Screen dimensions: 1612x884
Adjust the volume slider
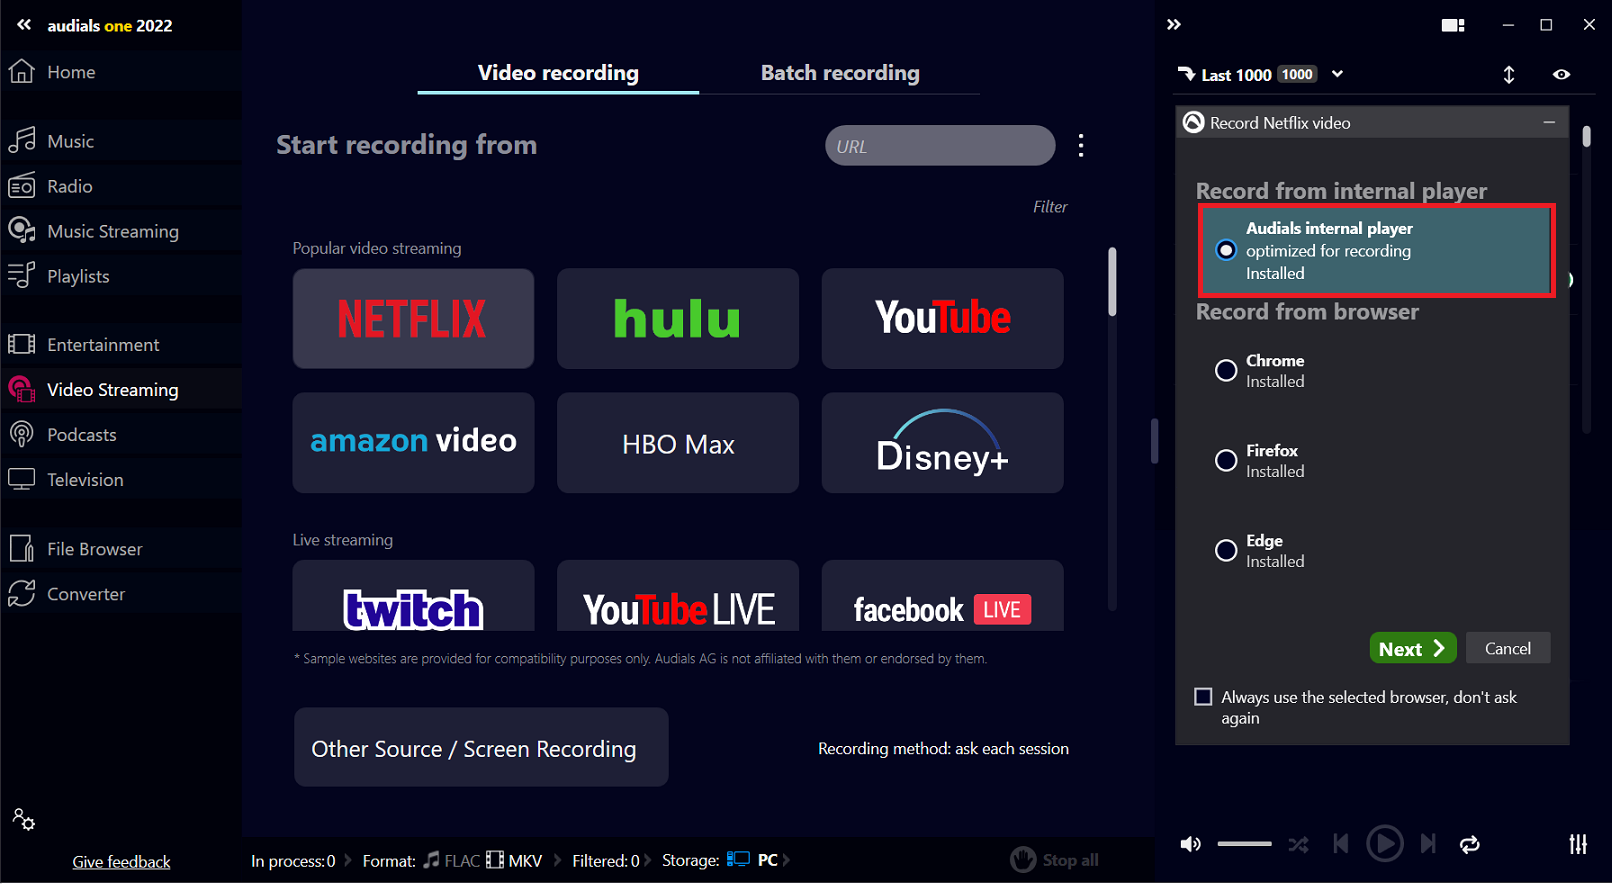pyautogui.click(x=1244, y=844)
